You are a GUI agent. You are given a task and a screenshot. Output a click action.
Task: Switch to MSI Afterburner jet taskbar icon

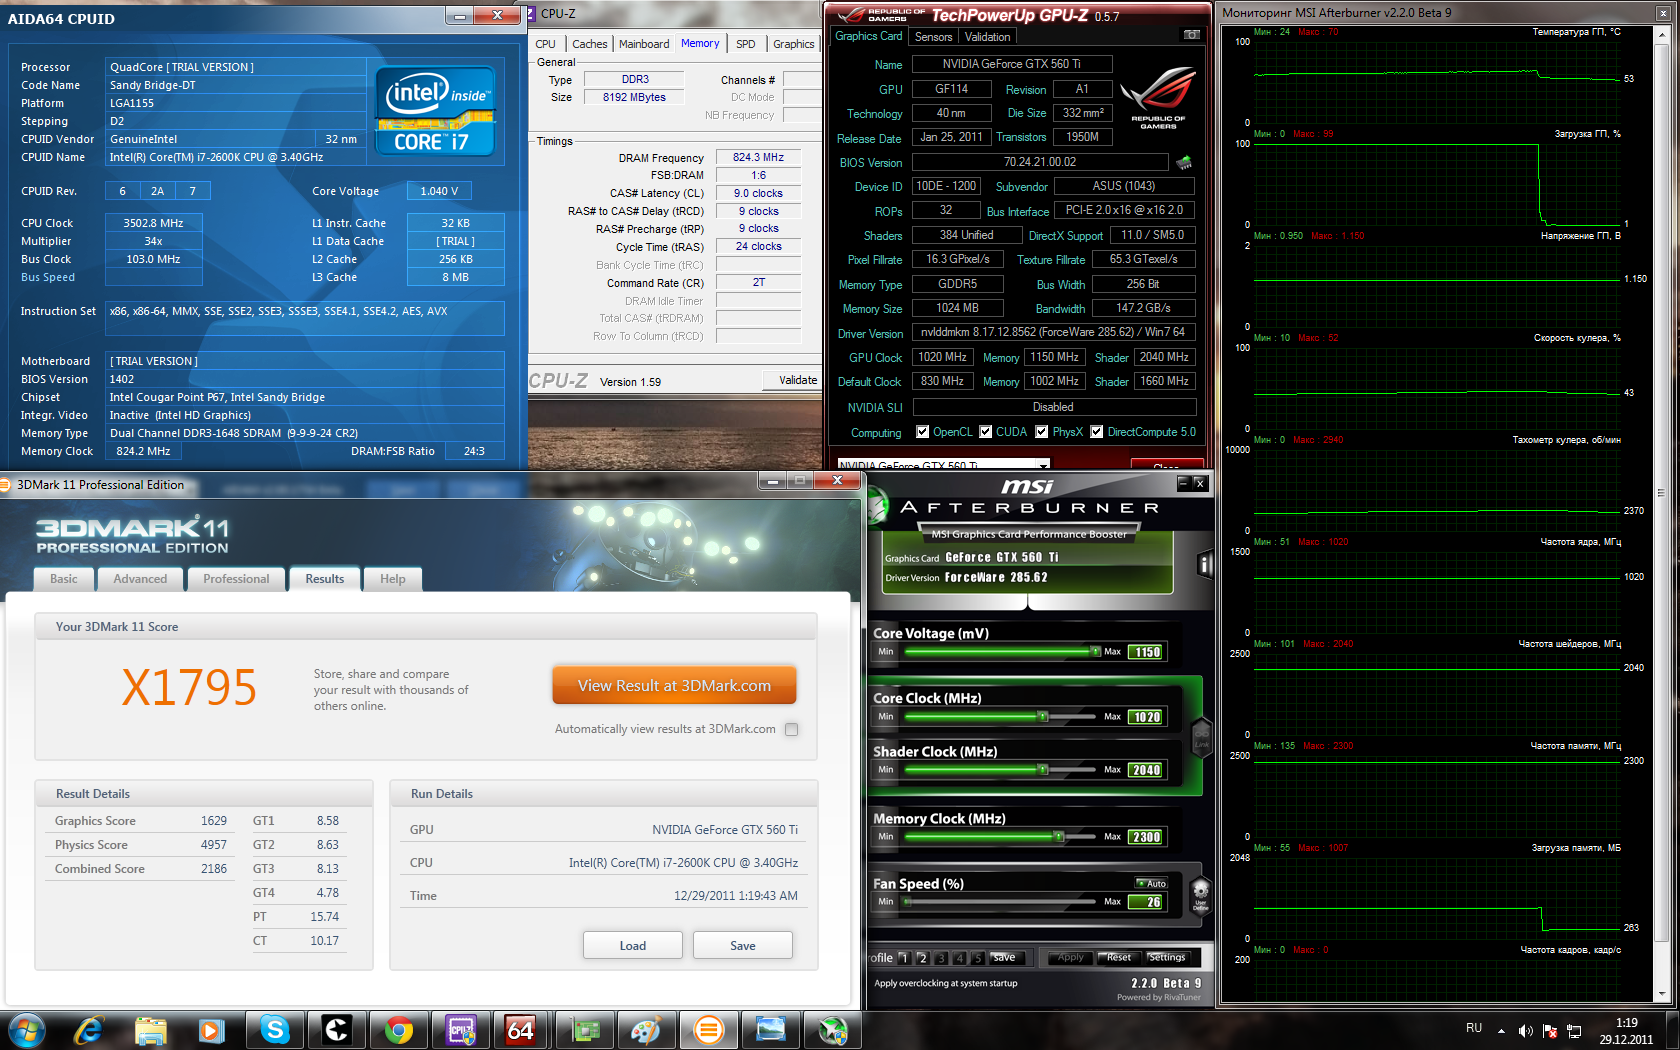tap(832, 1030)
